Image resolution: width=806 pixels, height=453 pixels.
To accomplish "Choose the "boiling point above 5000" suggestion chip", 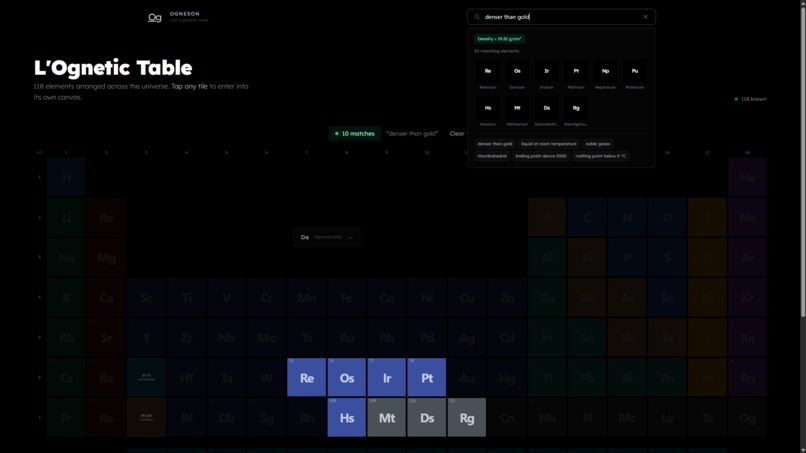I will 541,156.
